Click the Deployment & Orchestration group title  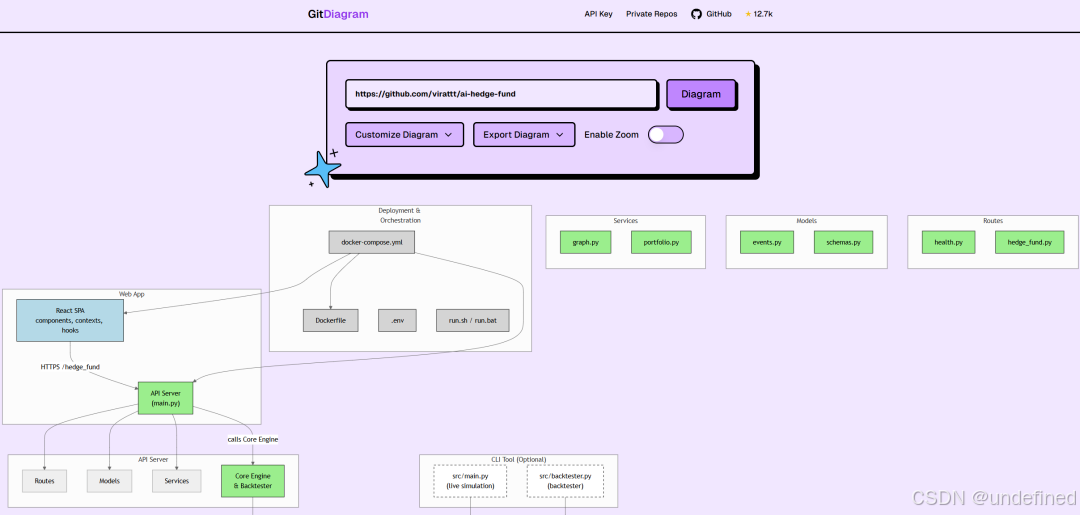pyautogui.click(x=400, y=216)
